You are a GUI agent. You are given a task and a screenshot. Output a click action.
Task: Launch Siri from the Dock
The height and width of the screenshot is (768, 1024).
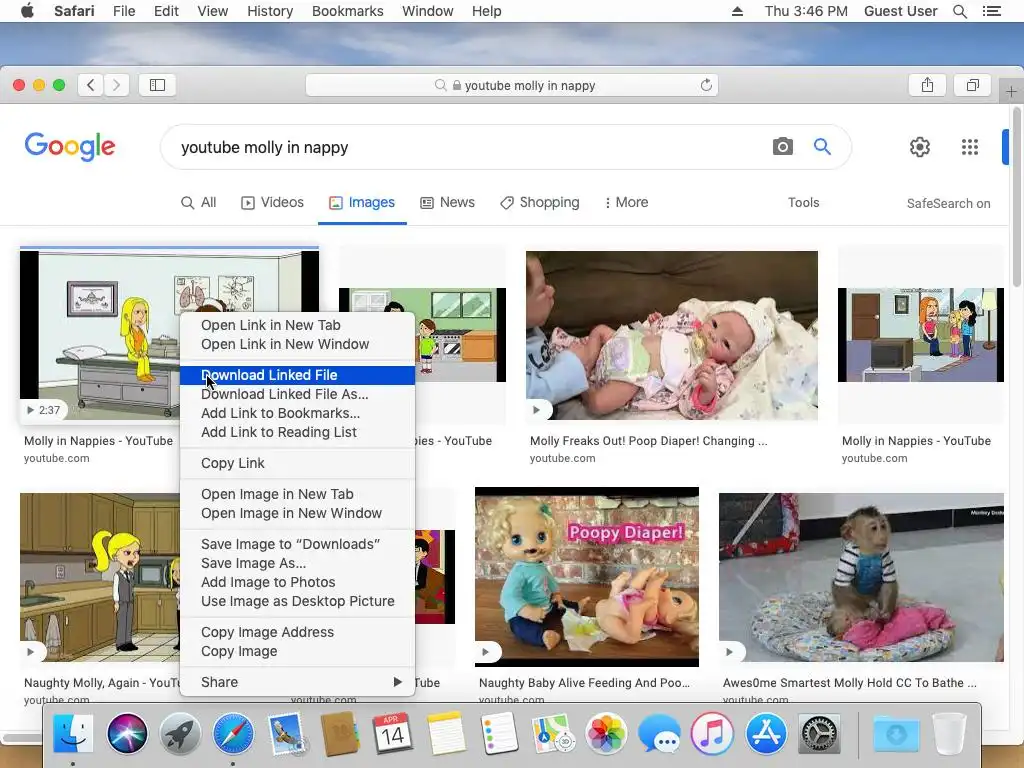(x=127, y=734)
